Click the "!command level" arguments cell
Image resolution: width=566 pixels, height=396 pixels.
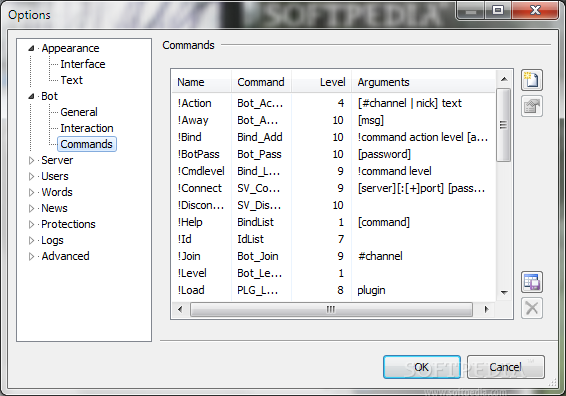(x=395, y=171)
